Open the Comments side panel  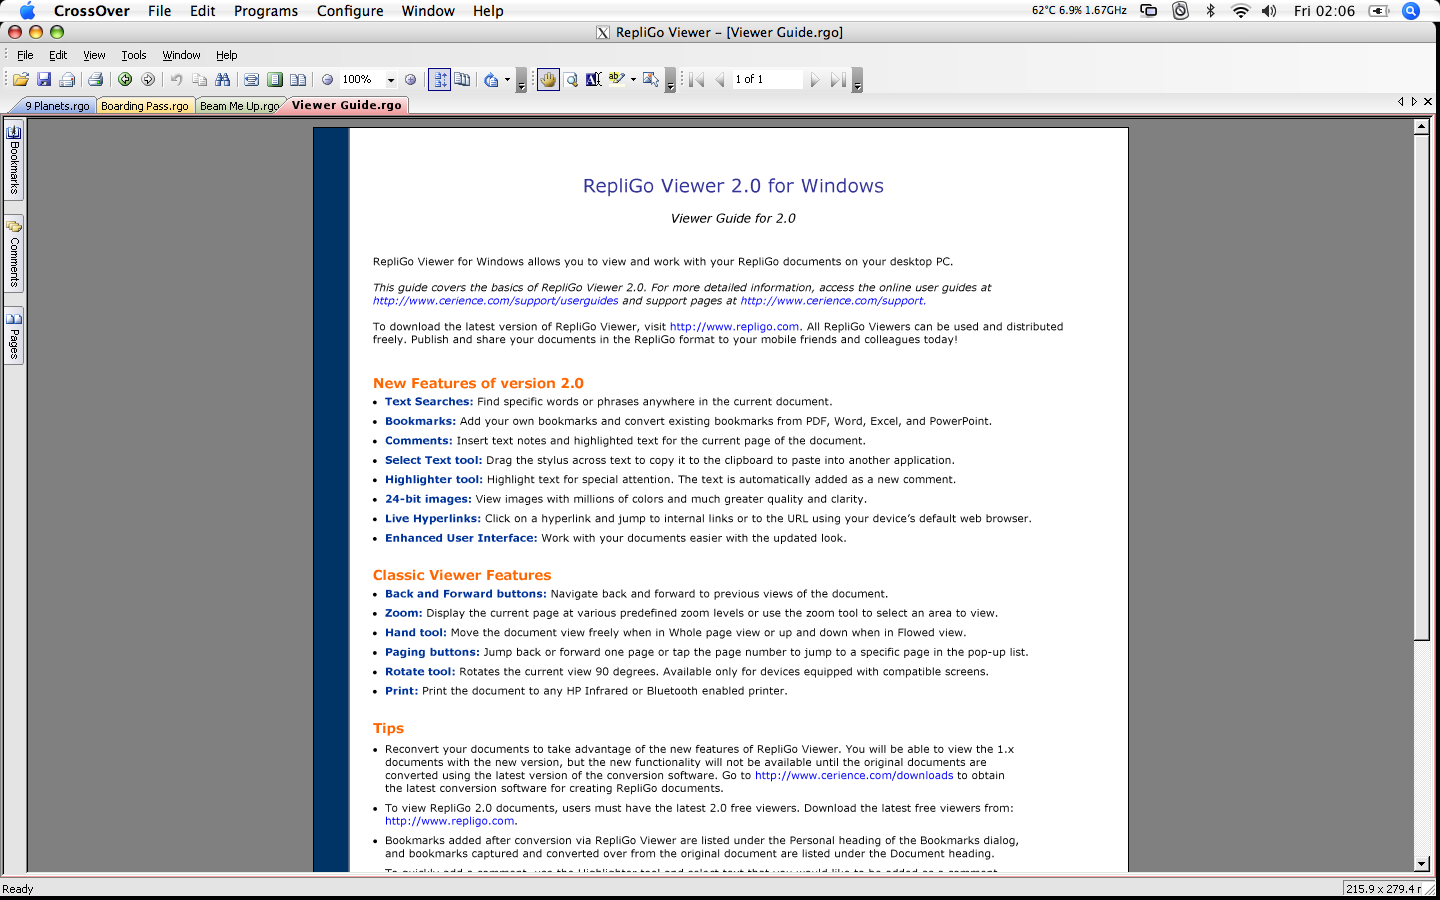tap(14, 254)
